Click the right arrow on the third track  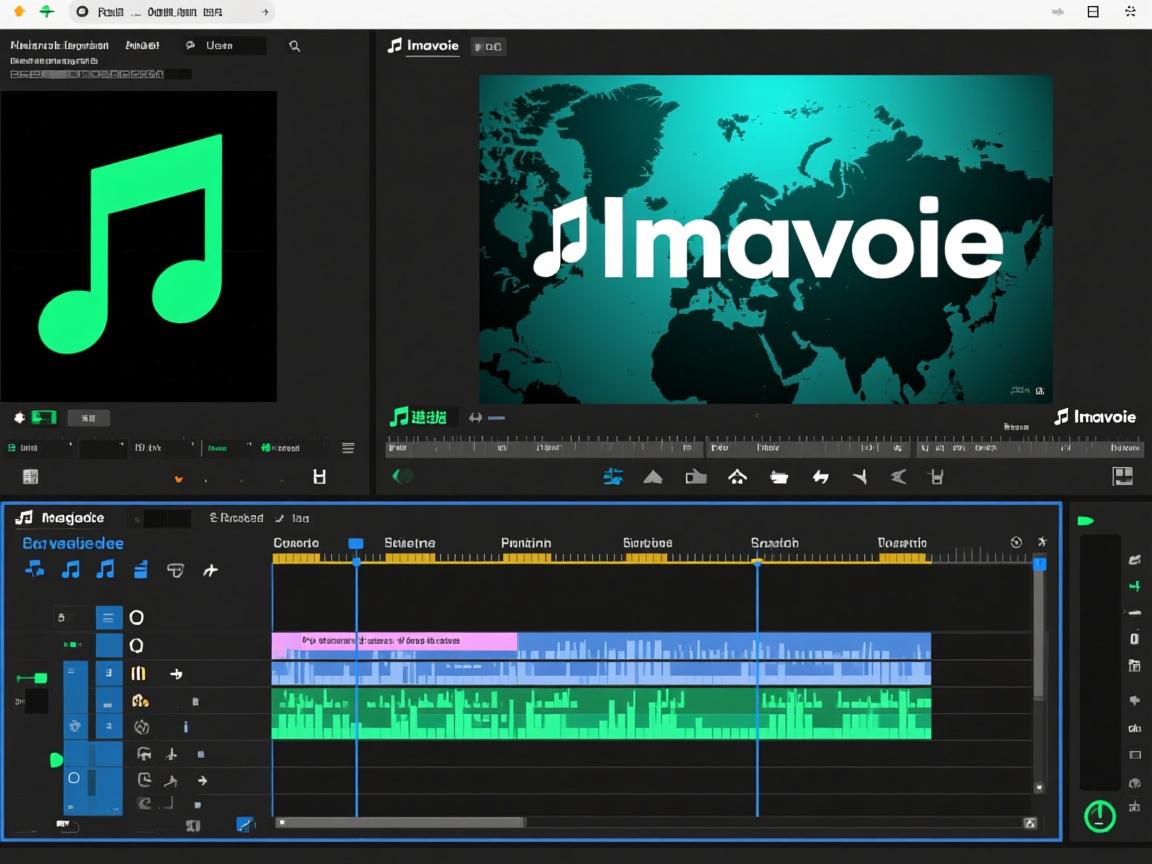[177, 674]
